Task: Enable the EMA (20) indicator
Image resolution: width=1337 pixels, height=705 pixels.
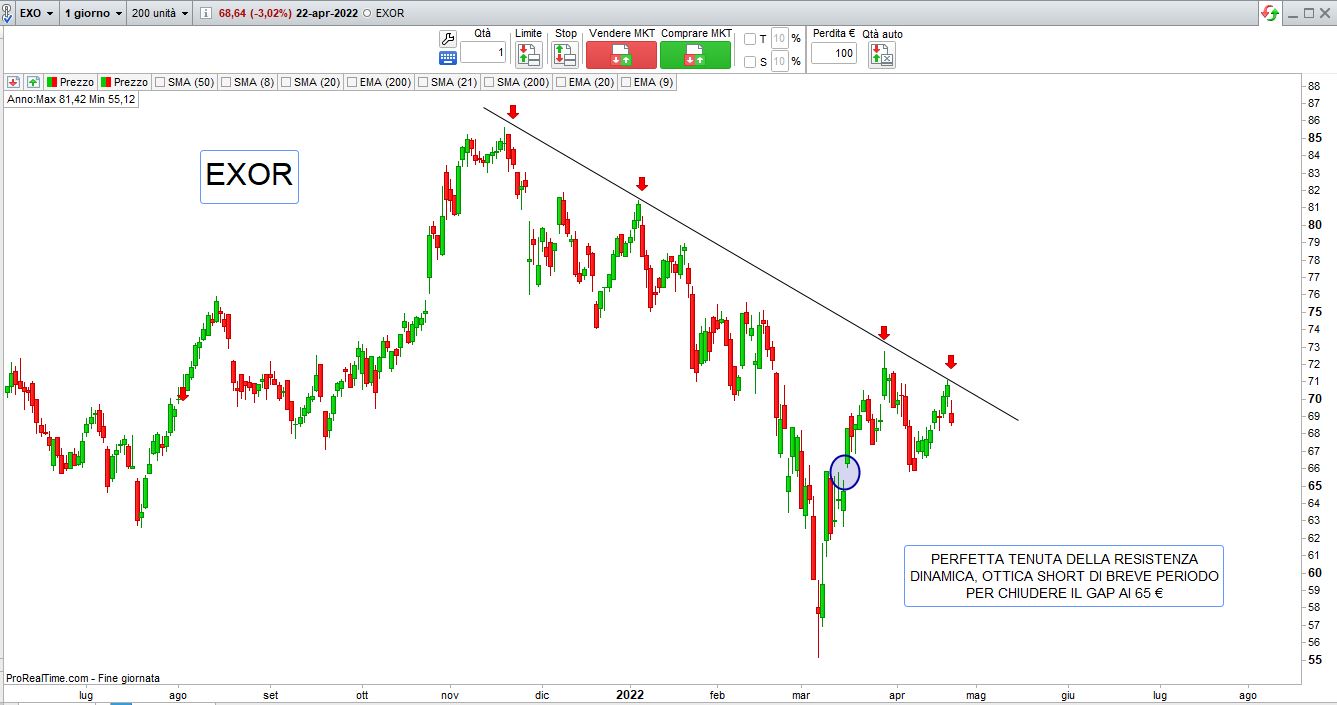Action: click(x=561, y=82)
